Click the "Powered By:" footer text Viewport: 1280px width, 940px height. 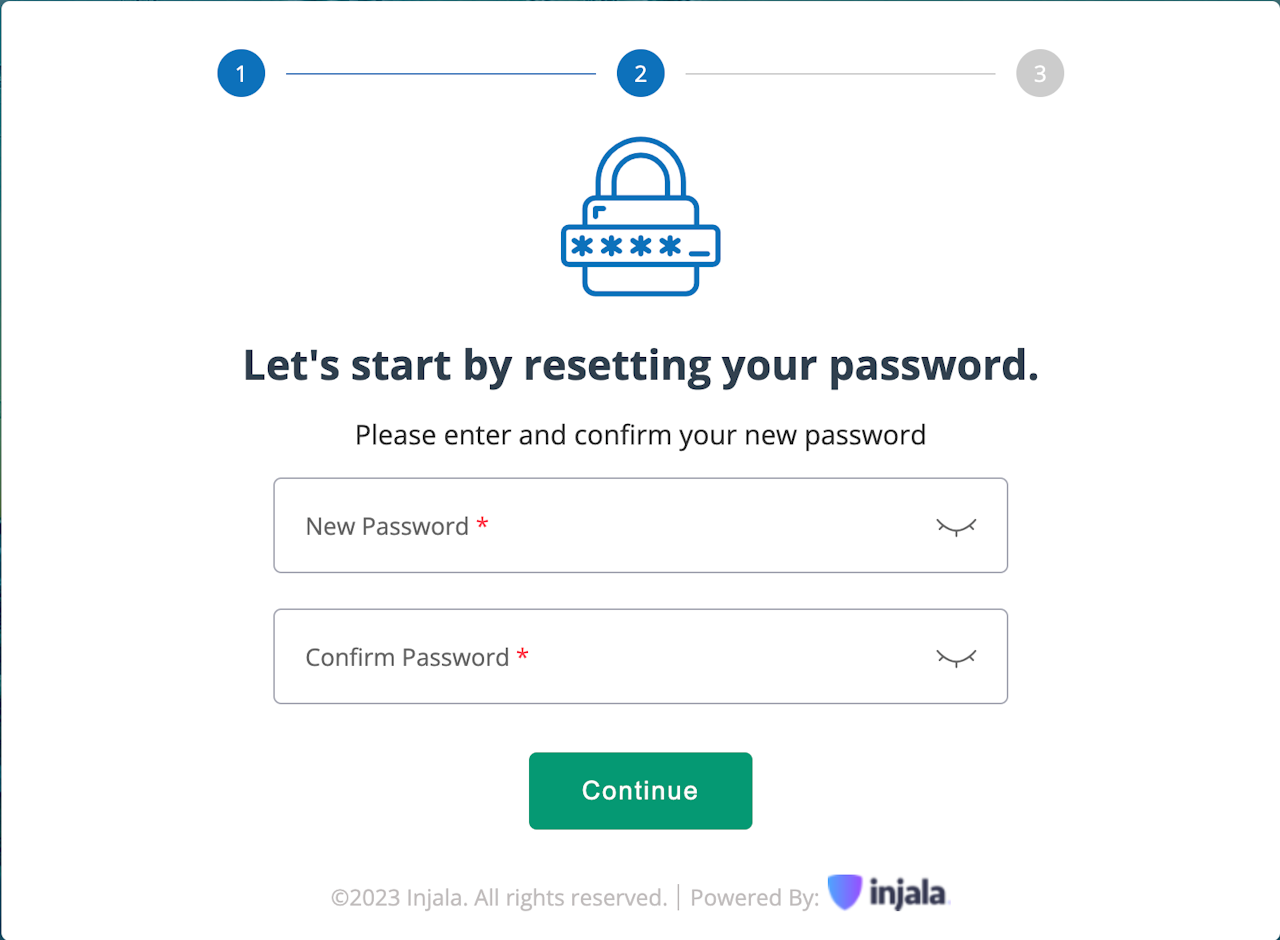(x=754, y=897)
